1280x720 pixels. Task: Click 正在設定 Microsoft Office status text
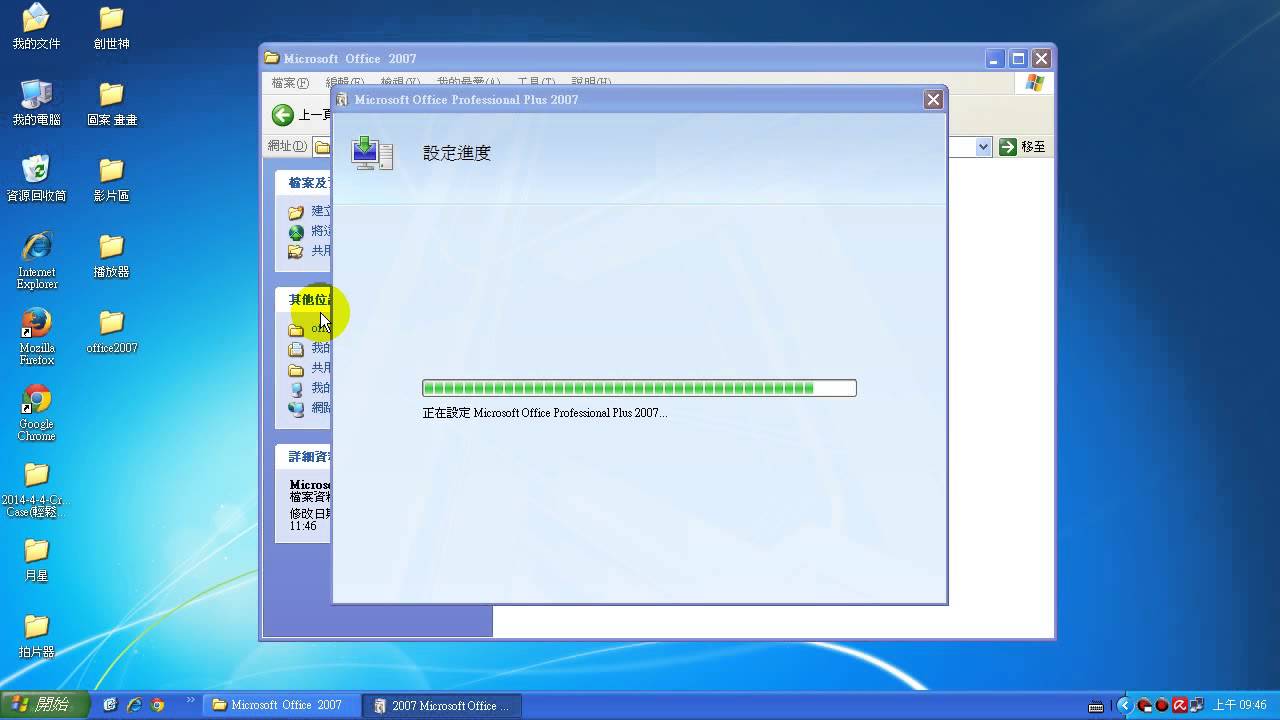544,412
